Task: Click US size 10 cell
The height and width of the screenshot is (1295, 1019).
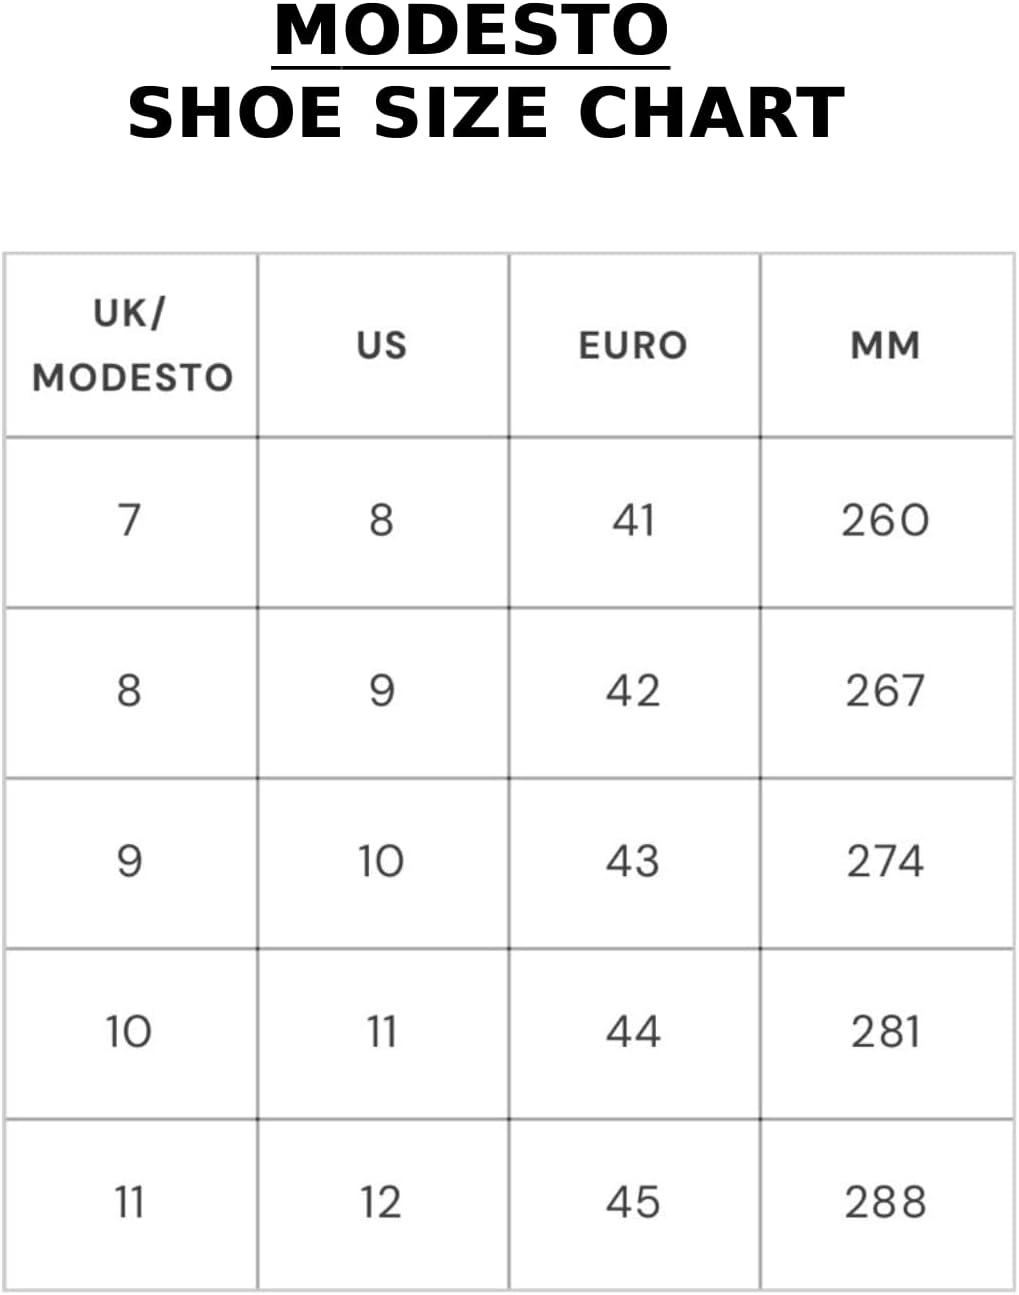Action: pyautogui.click(x=381, y=861)
